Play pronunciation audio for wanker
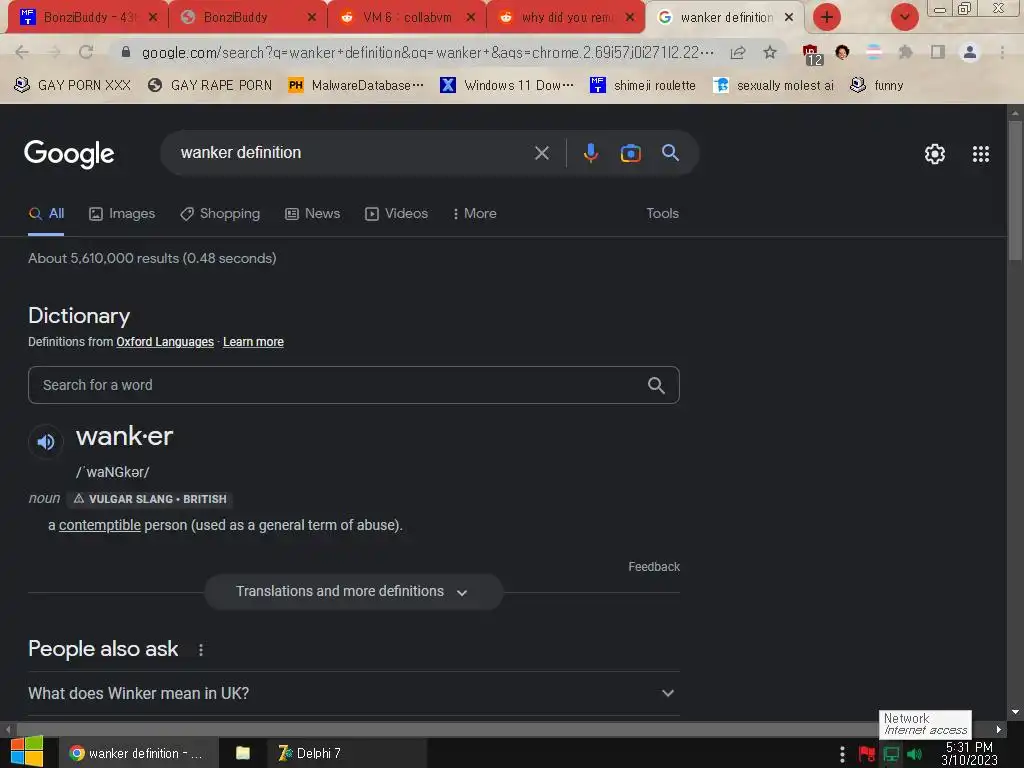Viewport: 1024px width, 768px height. point(46,442)
